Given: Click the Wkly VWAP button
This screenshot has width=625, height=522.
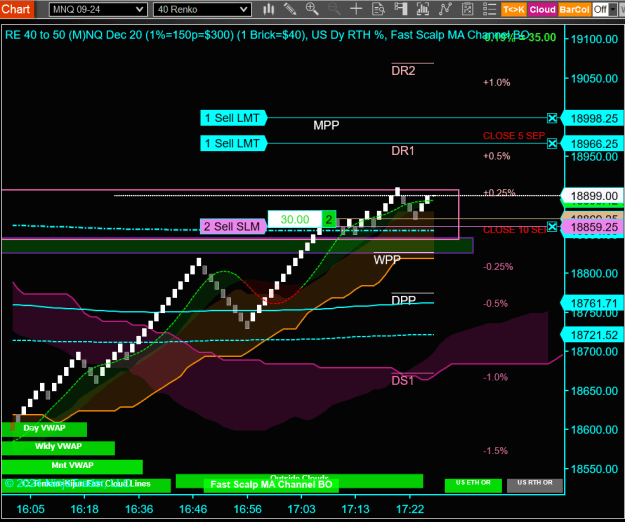Looking at the screenshot, I should click(58, 447).
